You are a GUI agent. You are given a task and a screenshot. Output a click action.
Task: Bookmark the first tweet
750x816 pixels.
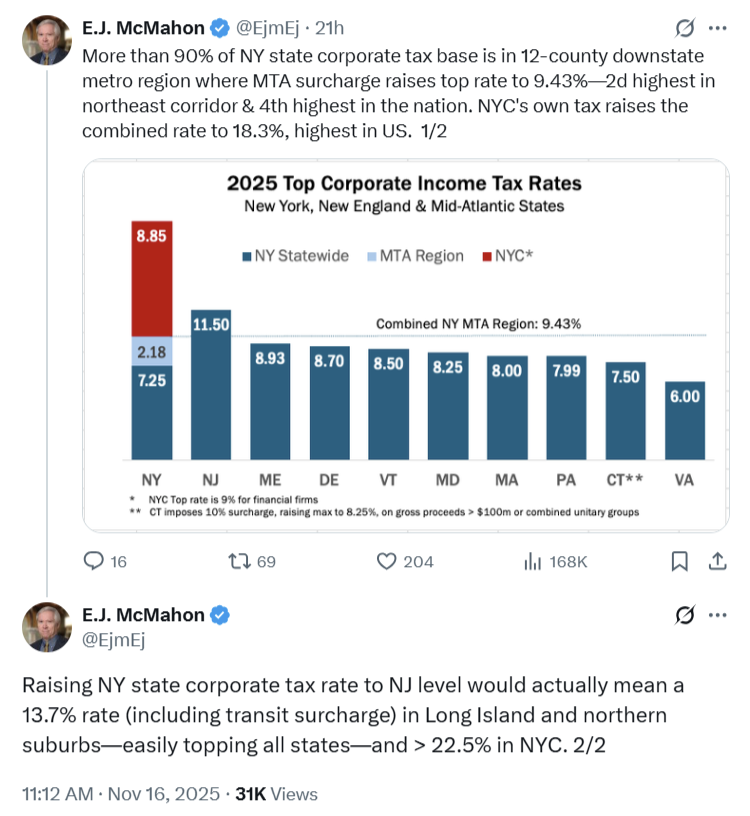(680, 561)
